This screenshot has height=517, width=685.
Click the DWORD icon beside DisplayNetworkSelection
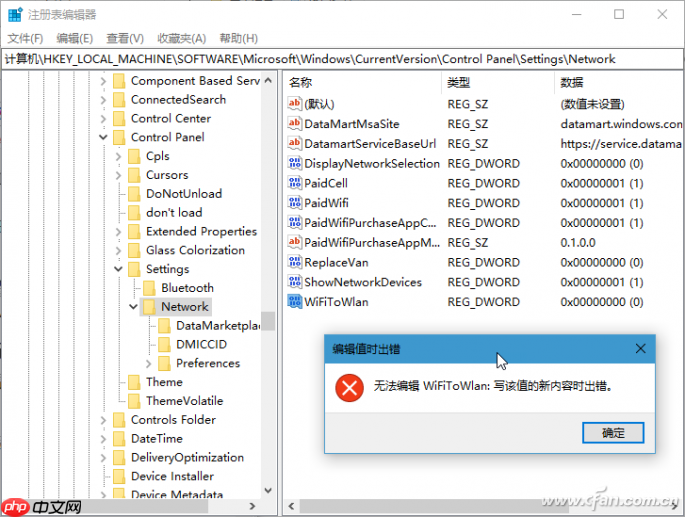pyautogui.click(x=294, y=163)
